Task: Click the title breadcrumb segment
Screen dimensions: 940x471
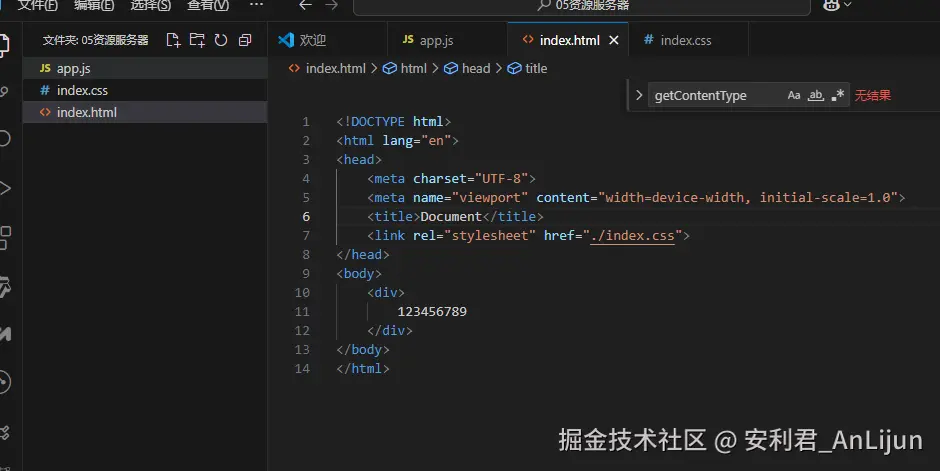Action: tap(528, 68)
